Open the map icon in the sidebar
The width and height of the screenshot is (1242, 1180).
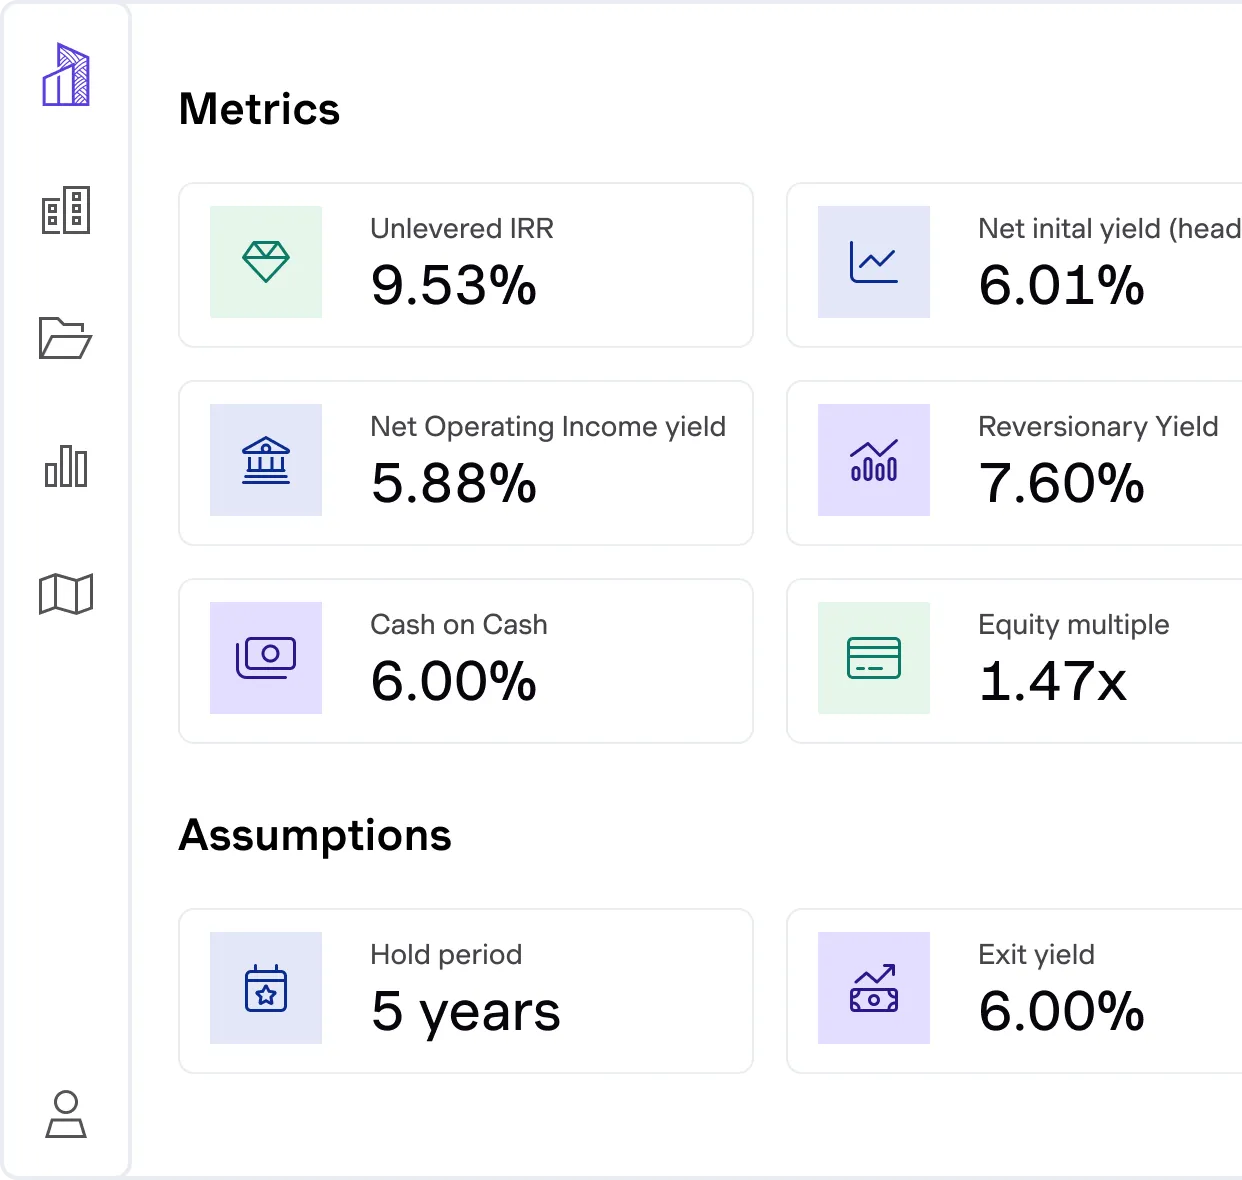tap(66, 593)
